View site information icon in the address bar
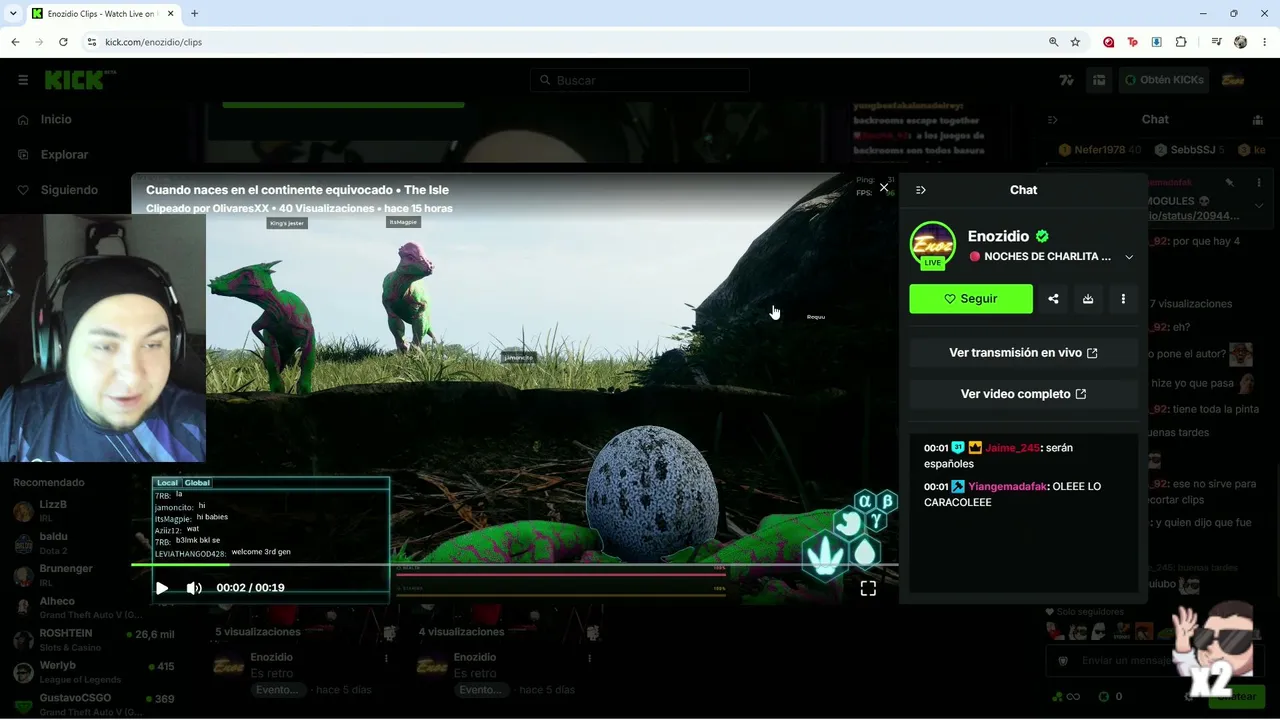 [x=91, y=42]
